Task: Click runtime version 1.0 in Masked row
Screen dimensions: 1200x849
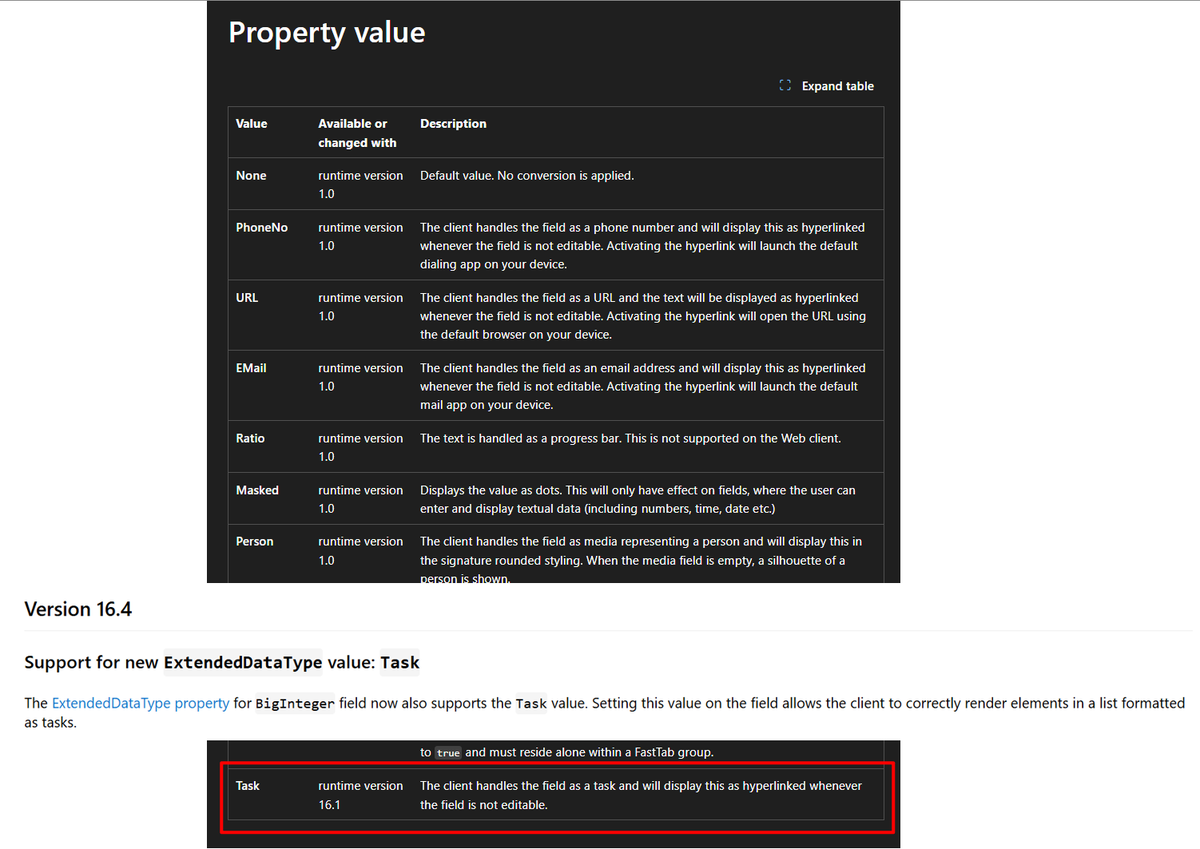Action: (361, 499)
